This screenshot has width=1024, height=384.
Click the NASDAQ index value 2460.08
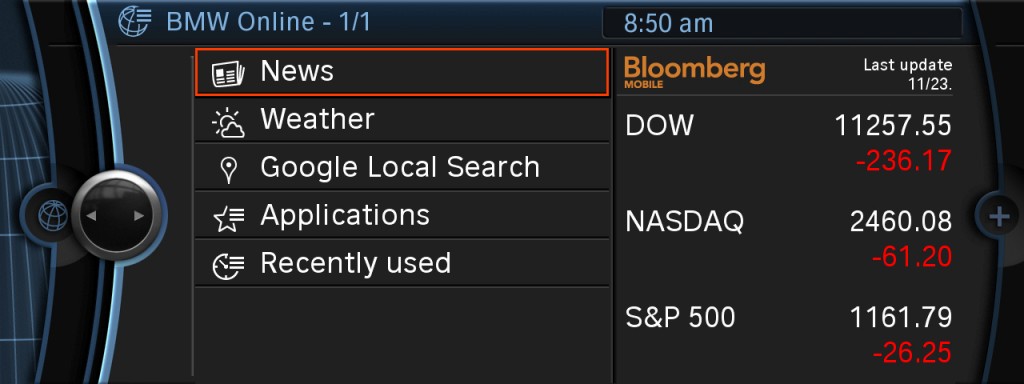(x=901, y=223)
